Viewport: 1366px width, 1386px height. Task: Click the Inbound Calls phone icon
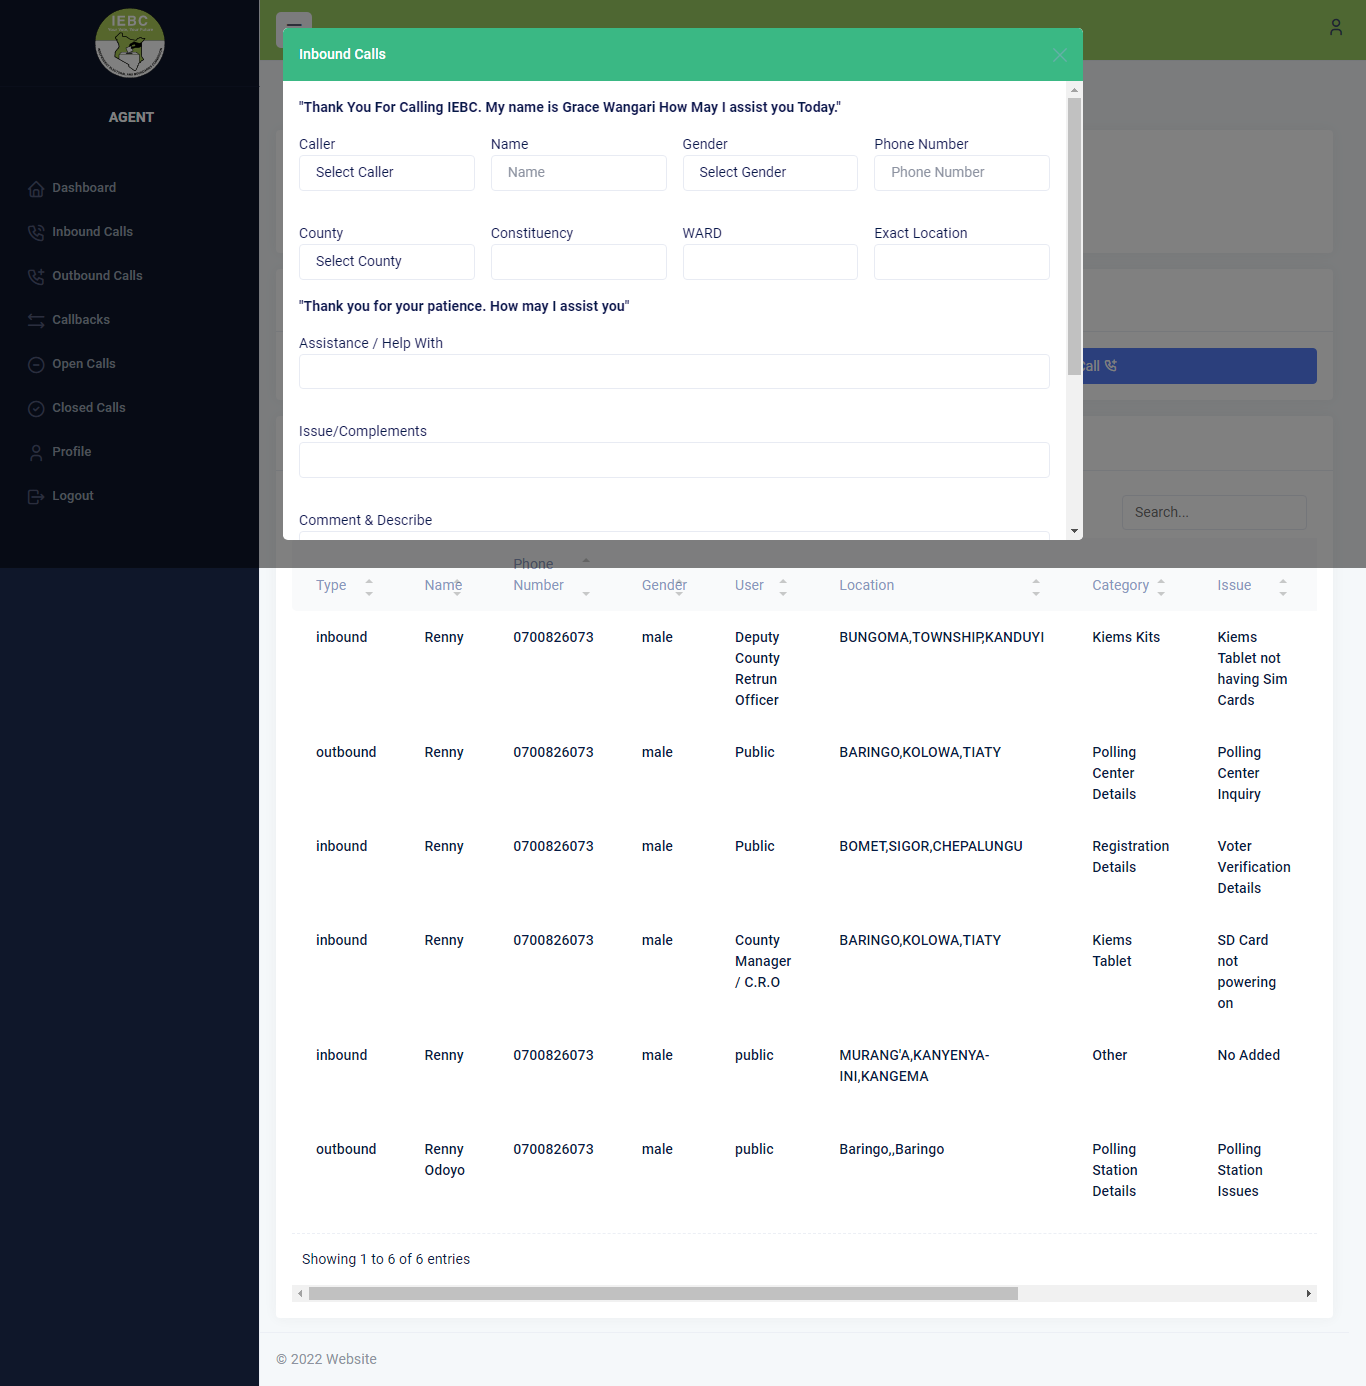(x=36, y=233)
